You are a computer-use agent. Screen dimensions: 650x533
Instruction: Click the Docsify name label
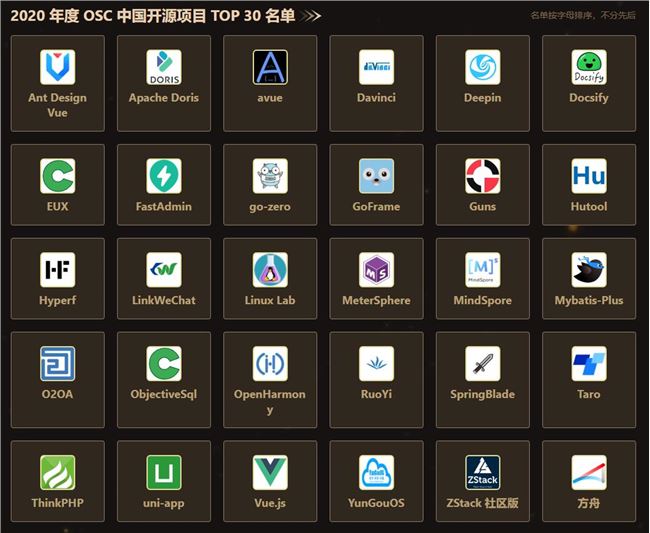pos(589,98)
